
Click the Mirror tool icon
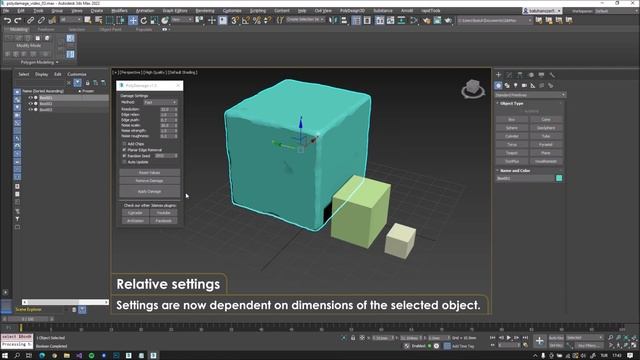[x=333, y=20]
